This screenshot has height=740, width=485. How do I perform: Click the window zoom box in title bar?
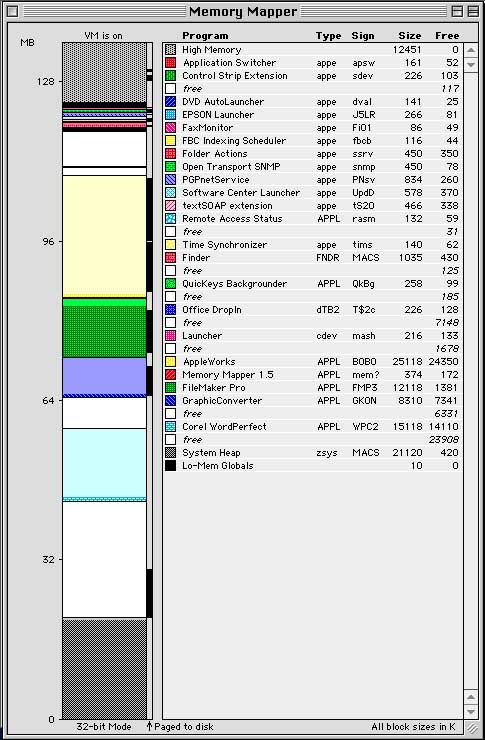pos(457,11)
